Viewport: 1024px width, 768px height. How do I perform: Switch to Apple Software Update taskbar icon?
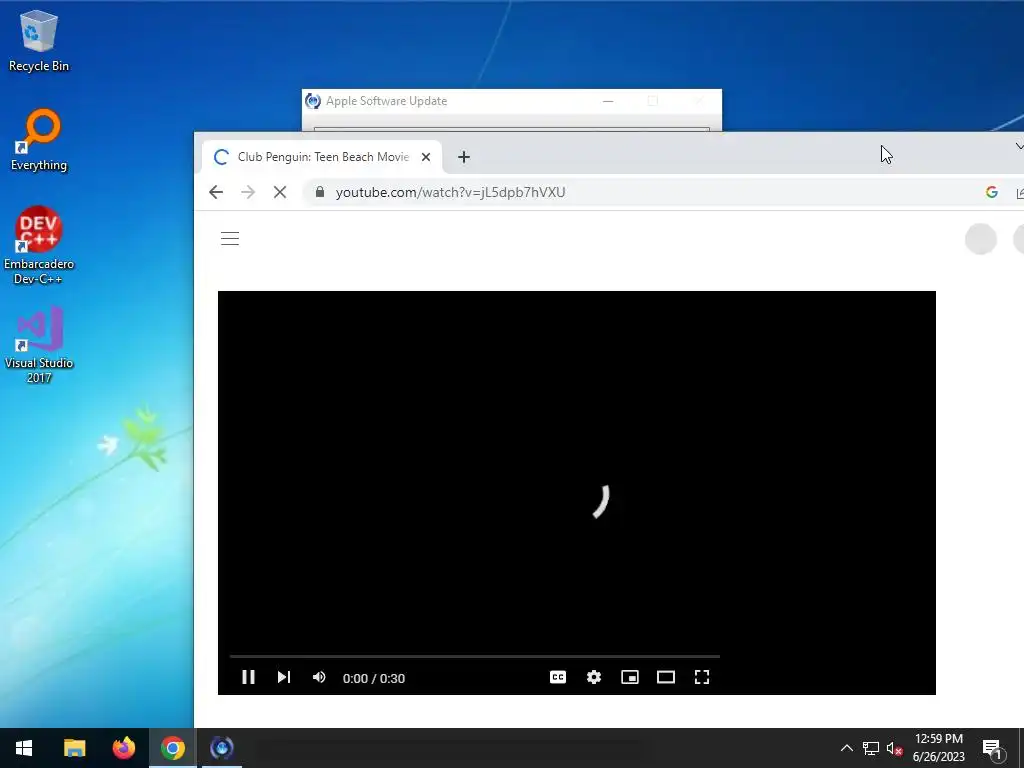pos(222,748)
